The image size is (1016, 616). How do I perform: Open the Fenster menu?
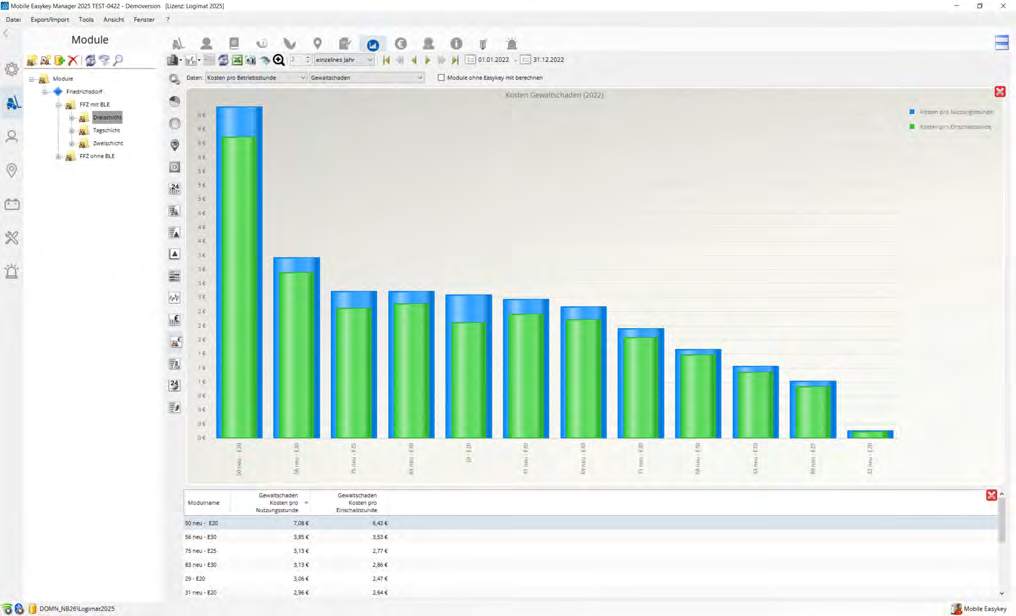(x=144, y=19)
